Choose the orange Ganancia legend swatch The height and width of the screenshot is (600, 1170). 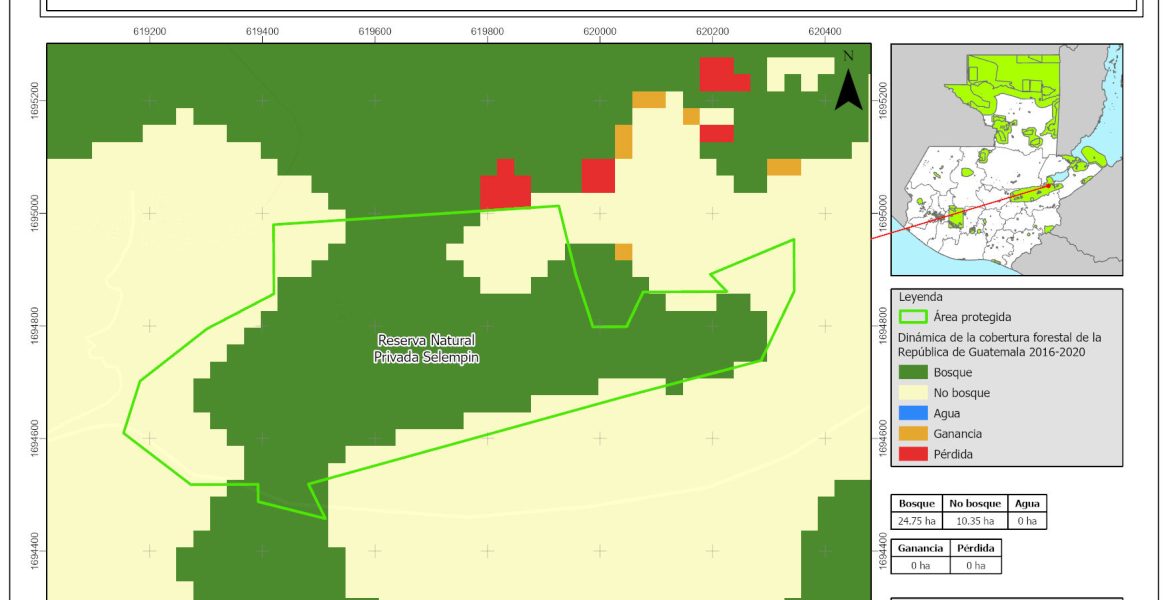(x=911, y=434)
